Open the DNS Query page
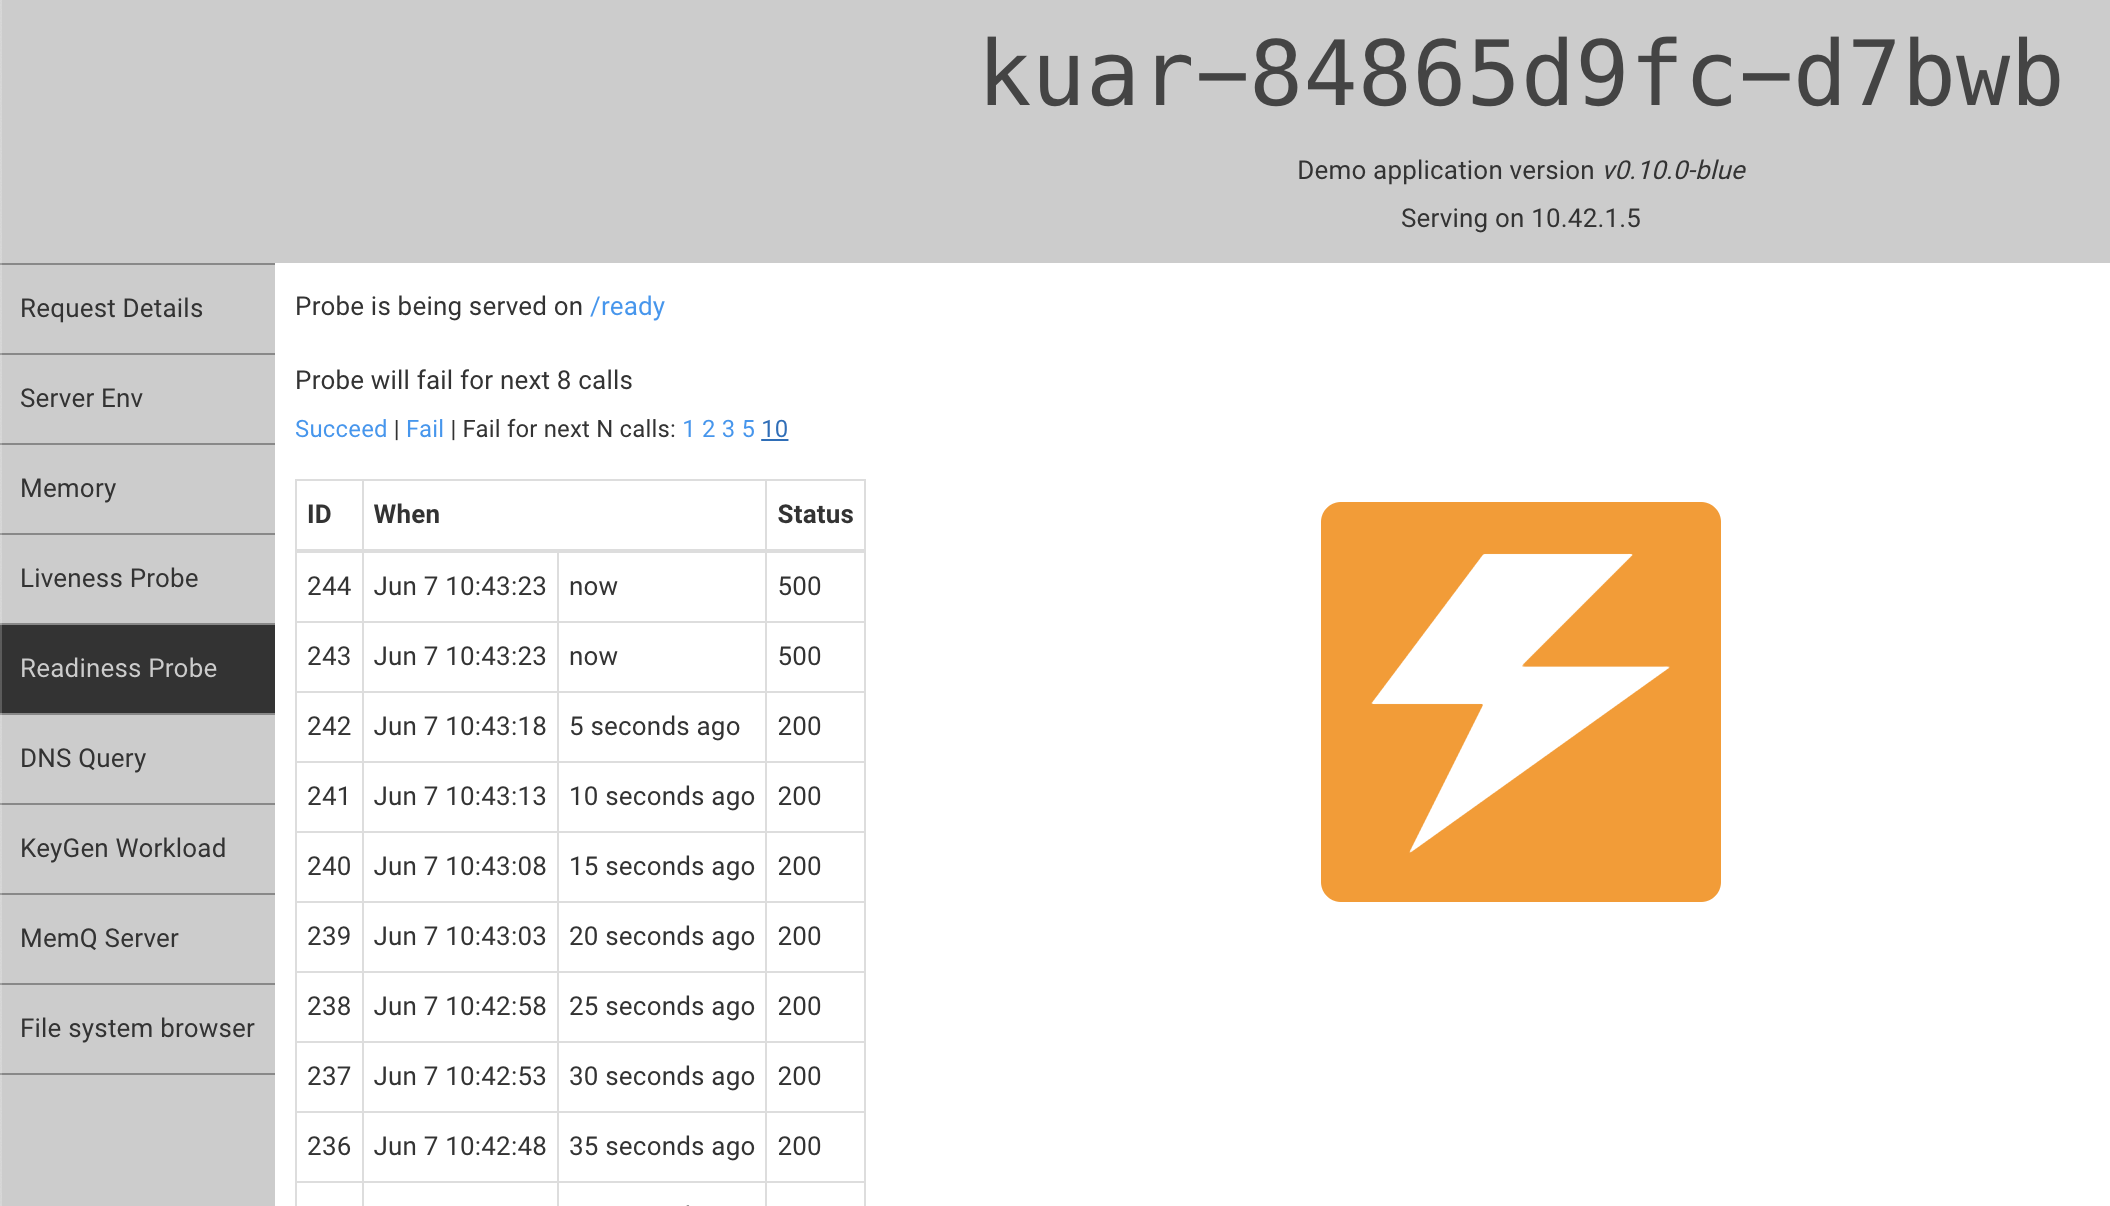Image resolution: width=2110 pixels, height=1206 pixels. point(84,758)
